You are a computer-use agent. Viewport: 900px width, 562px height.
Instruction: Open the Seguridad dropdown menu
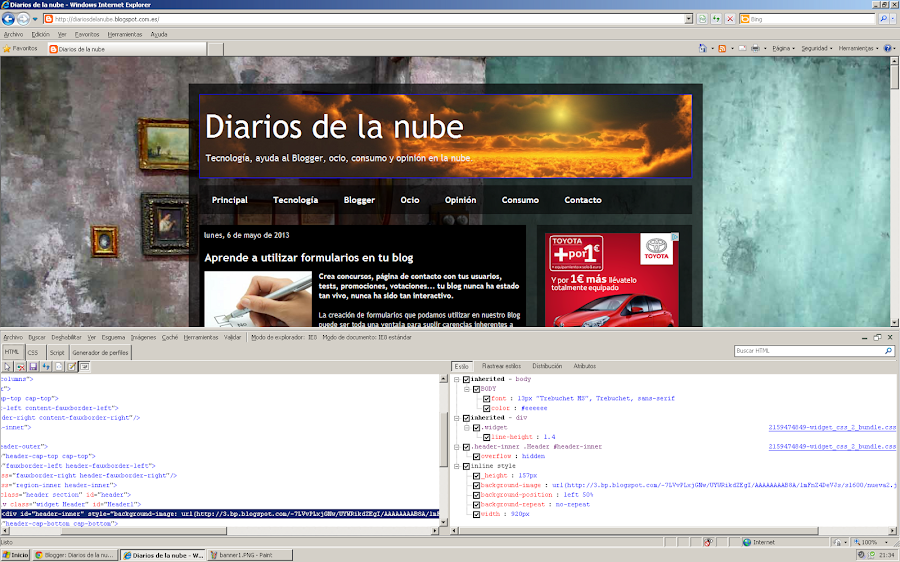tap(816, 48)
